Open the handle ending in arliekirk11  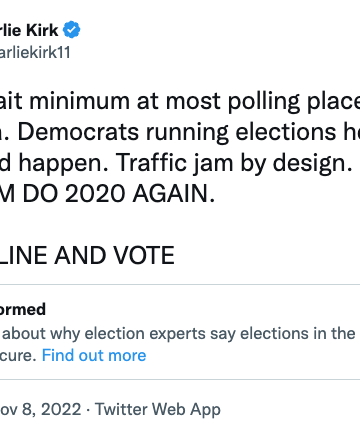click(x=35, y=52)
